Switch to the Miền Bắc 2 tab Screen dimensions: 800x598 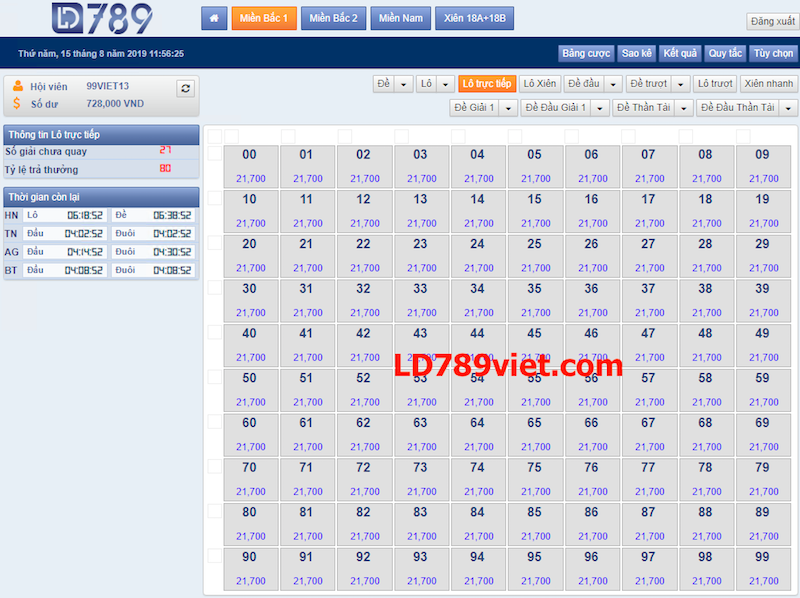(x=333, y=18)
